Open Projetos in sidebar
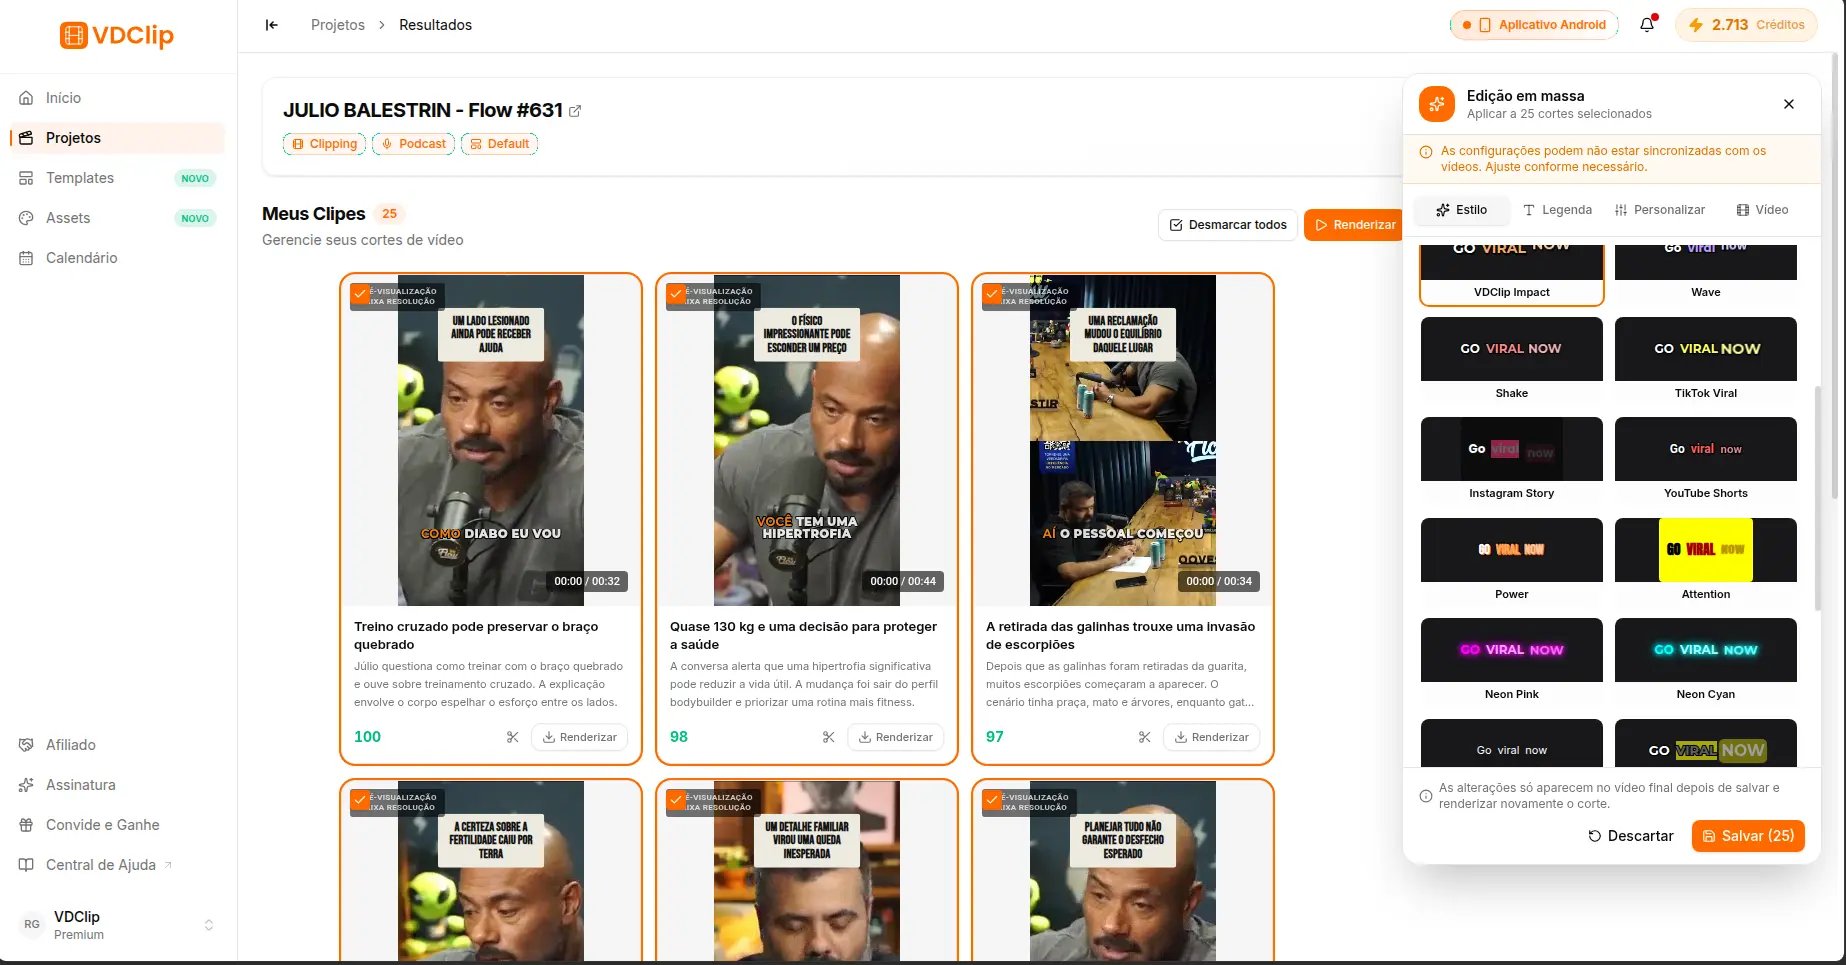Image resolution: width=1846 pixels, height=965 pixels. tap(117, 138)
